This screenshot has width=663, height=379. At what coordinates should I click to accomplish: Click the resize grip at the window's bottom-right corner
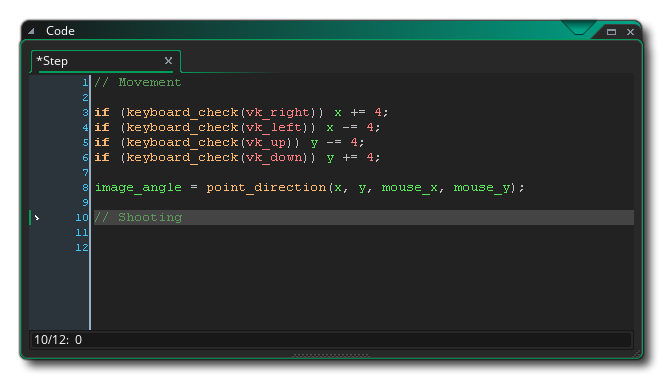pyautogui.click(x=636, y=354)
